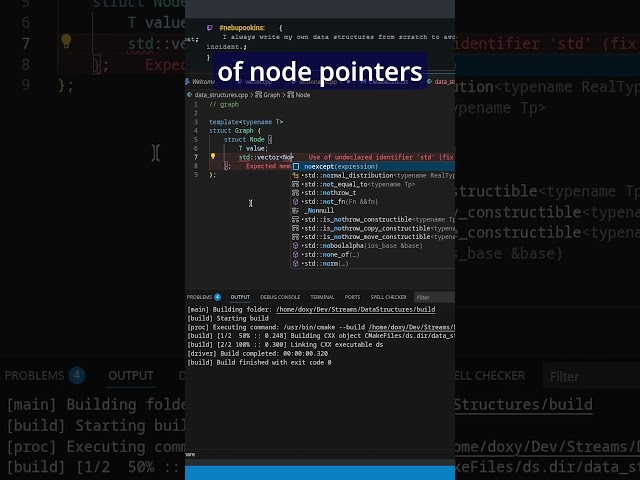
Task: Expand the Graph breadcrumb segment
Action: 271,95
